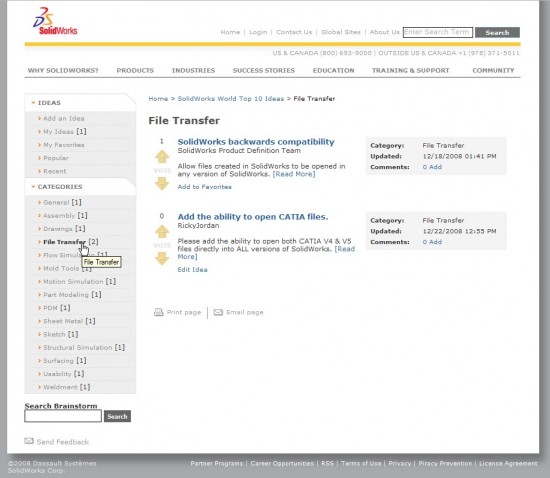Vote up SolidWorks backwards compatibility idea
The width and height of the screenshot is (550, 478).
point(162,157)
